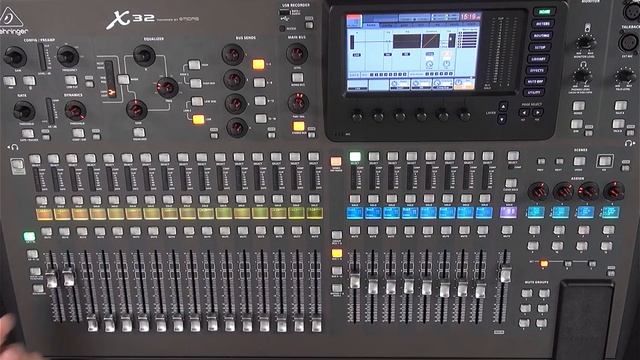Select the High EQ band button
Screen dimensions: 640x360
(194, 64)
